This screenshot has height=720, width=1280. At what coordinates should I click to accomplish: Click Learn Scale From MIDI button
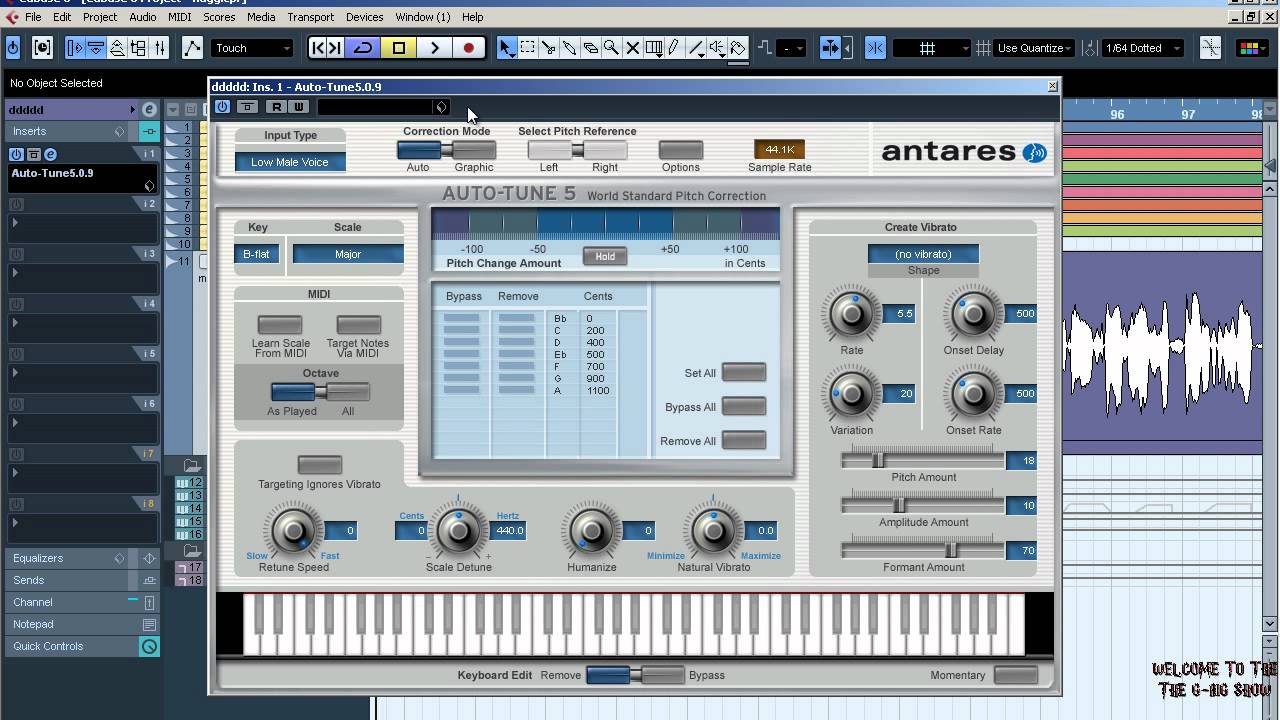coord(280,326)
